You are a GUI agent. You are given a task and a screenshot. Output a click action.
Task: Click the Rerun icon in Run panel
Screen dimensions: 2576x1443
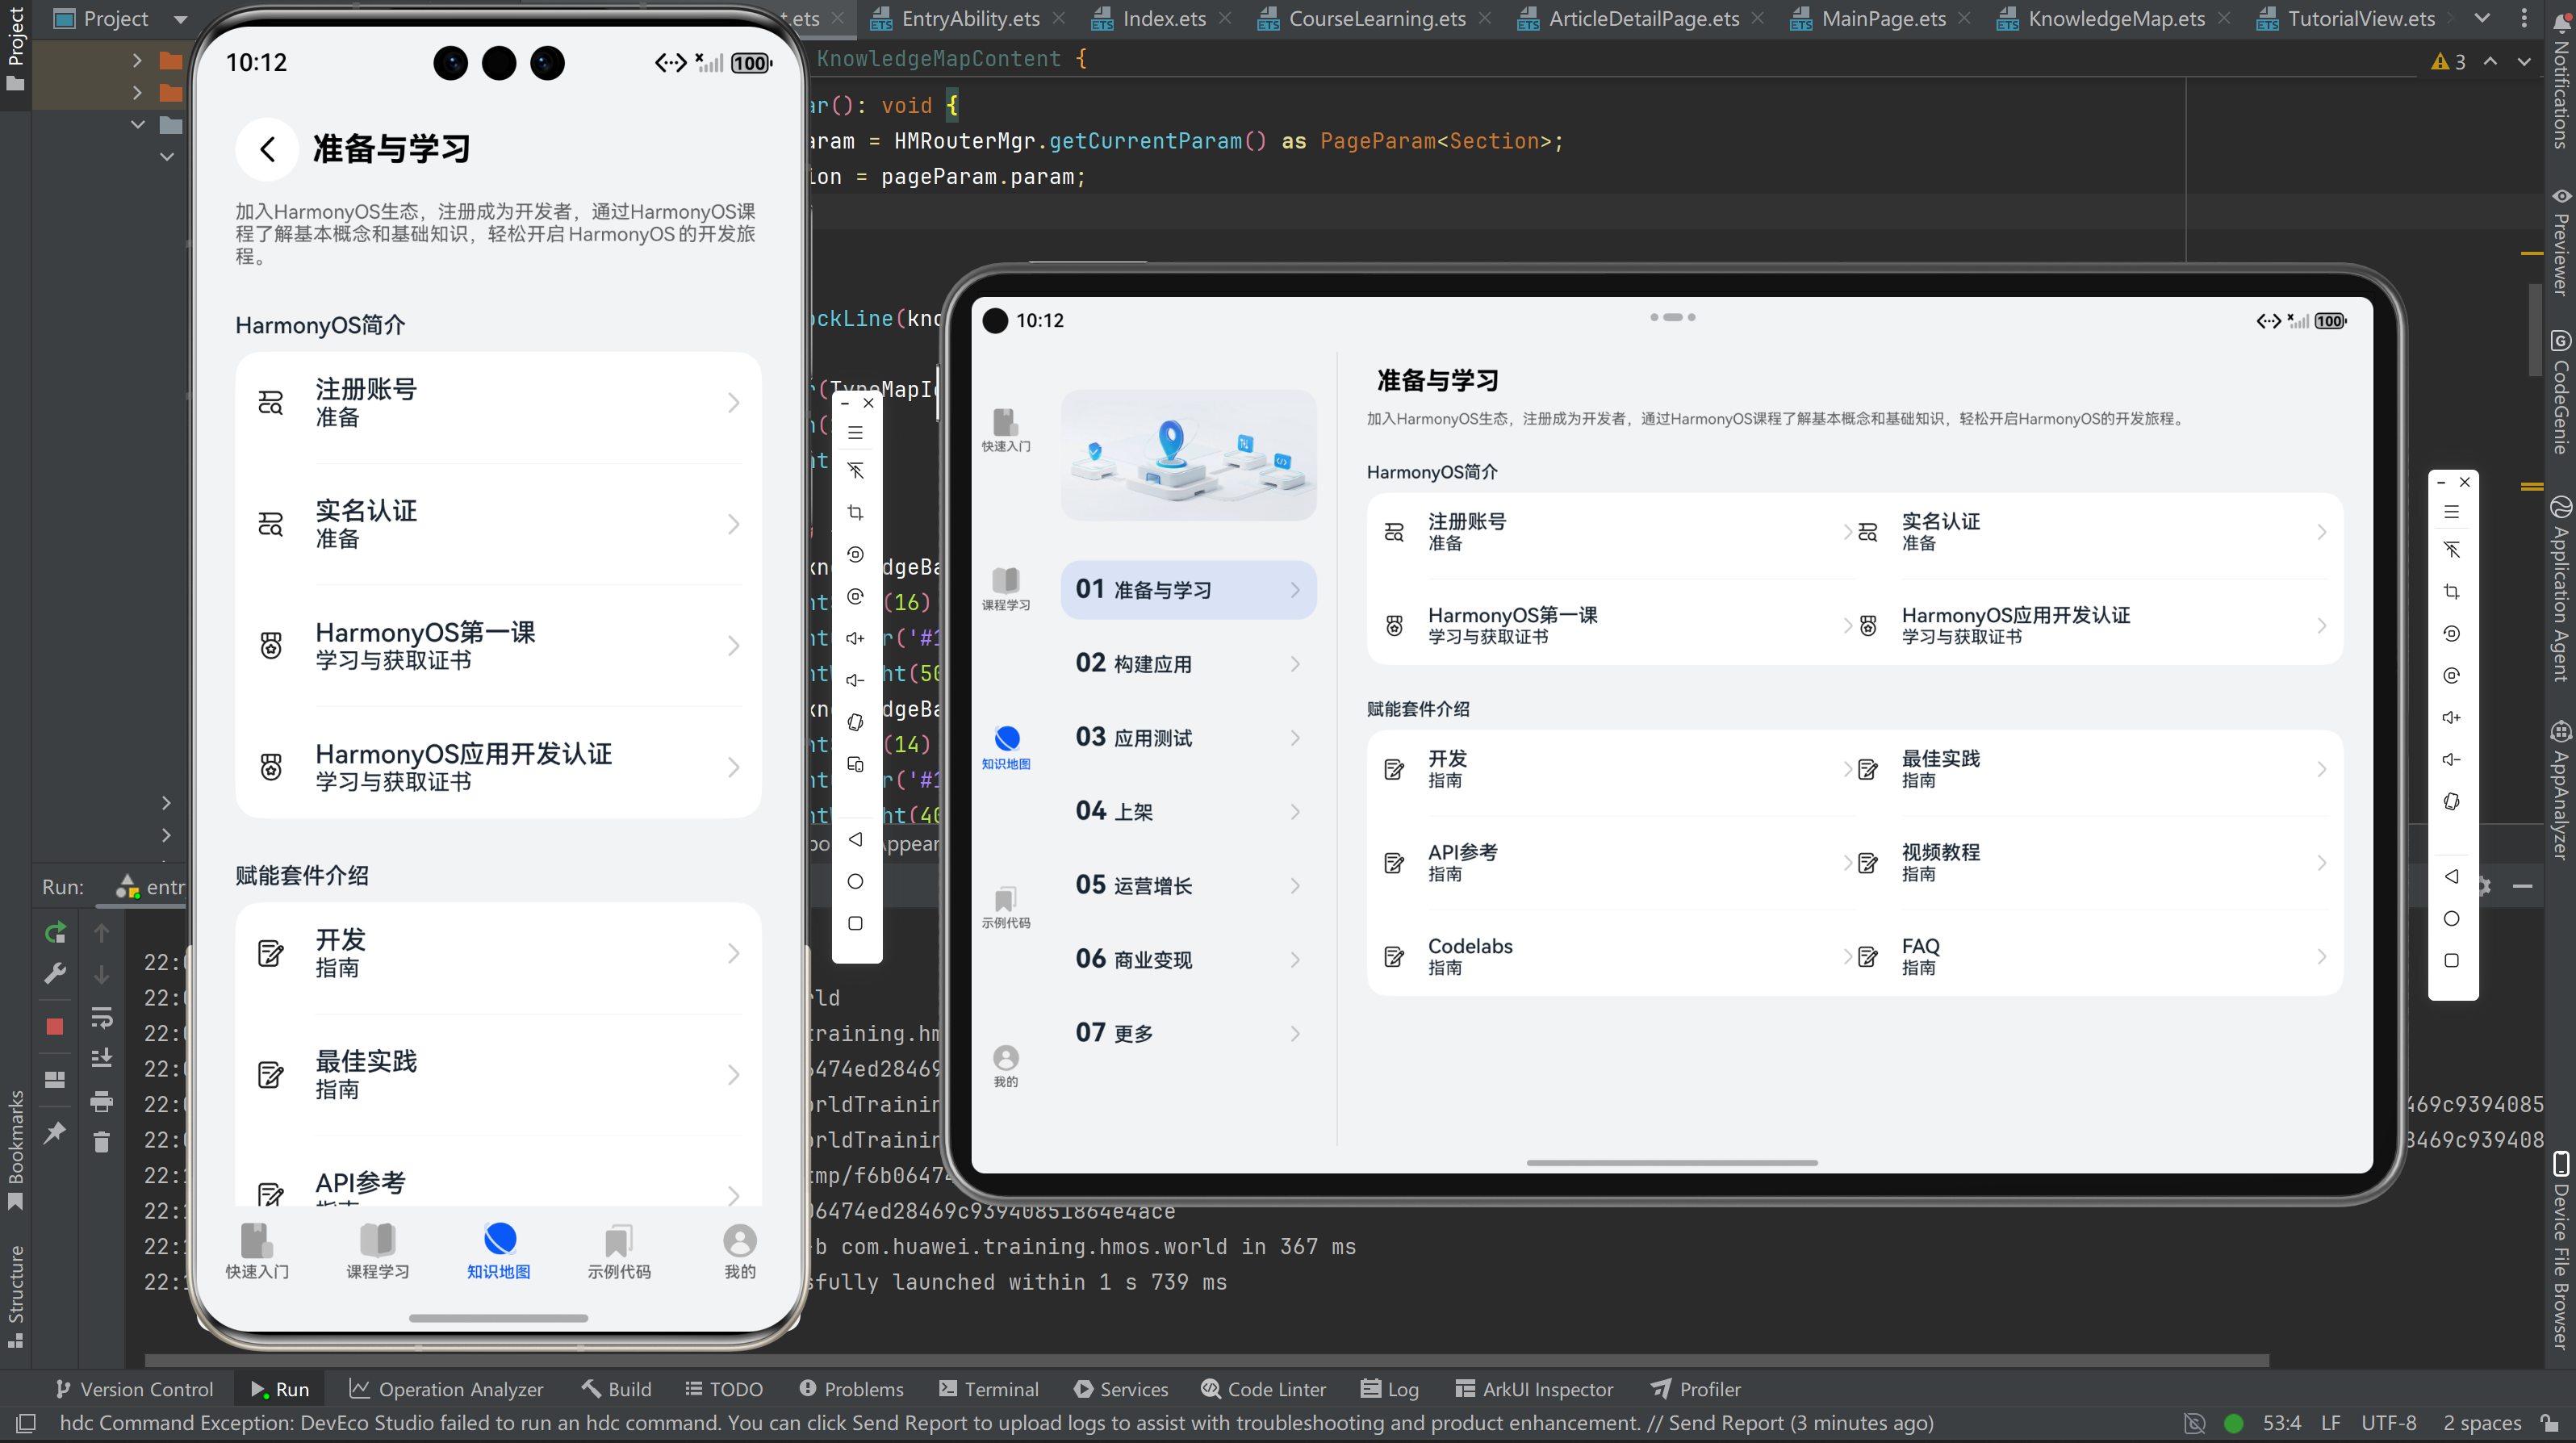pos(55,932)
